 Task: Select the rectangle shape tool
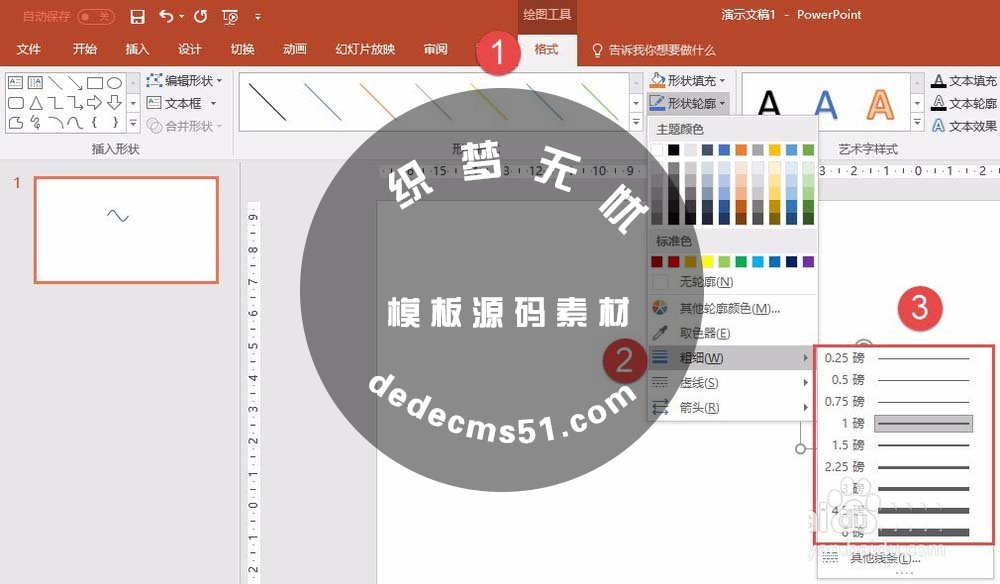coord(94,82)
